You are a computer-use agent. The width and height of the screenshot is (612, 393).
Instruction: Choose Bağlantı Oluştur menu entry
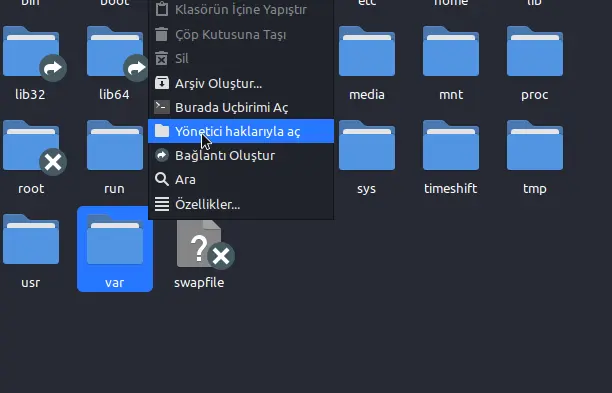click(x=241, y=155)
